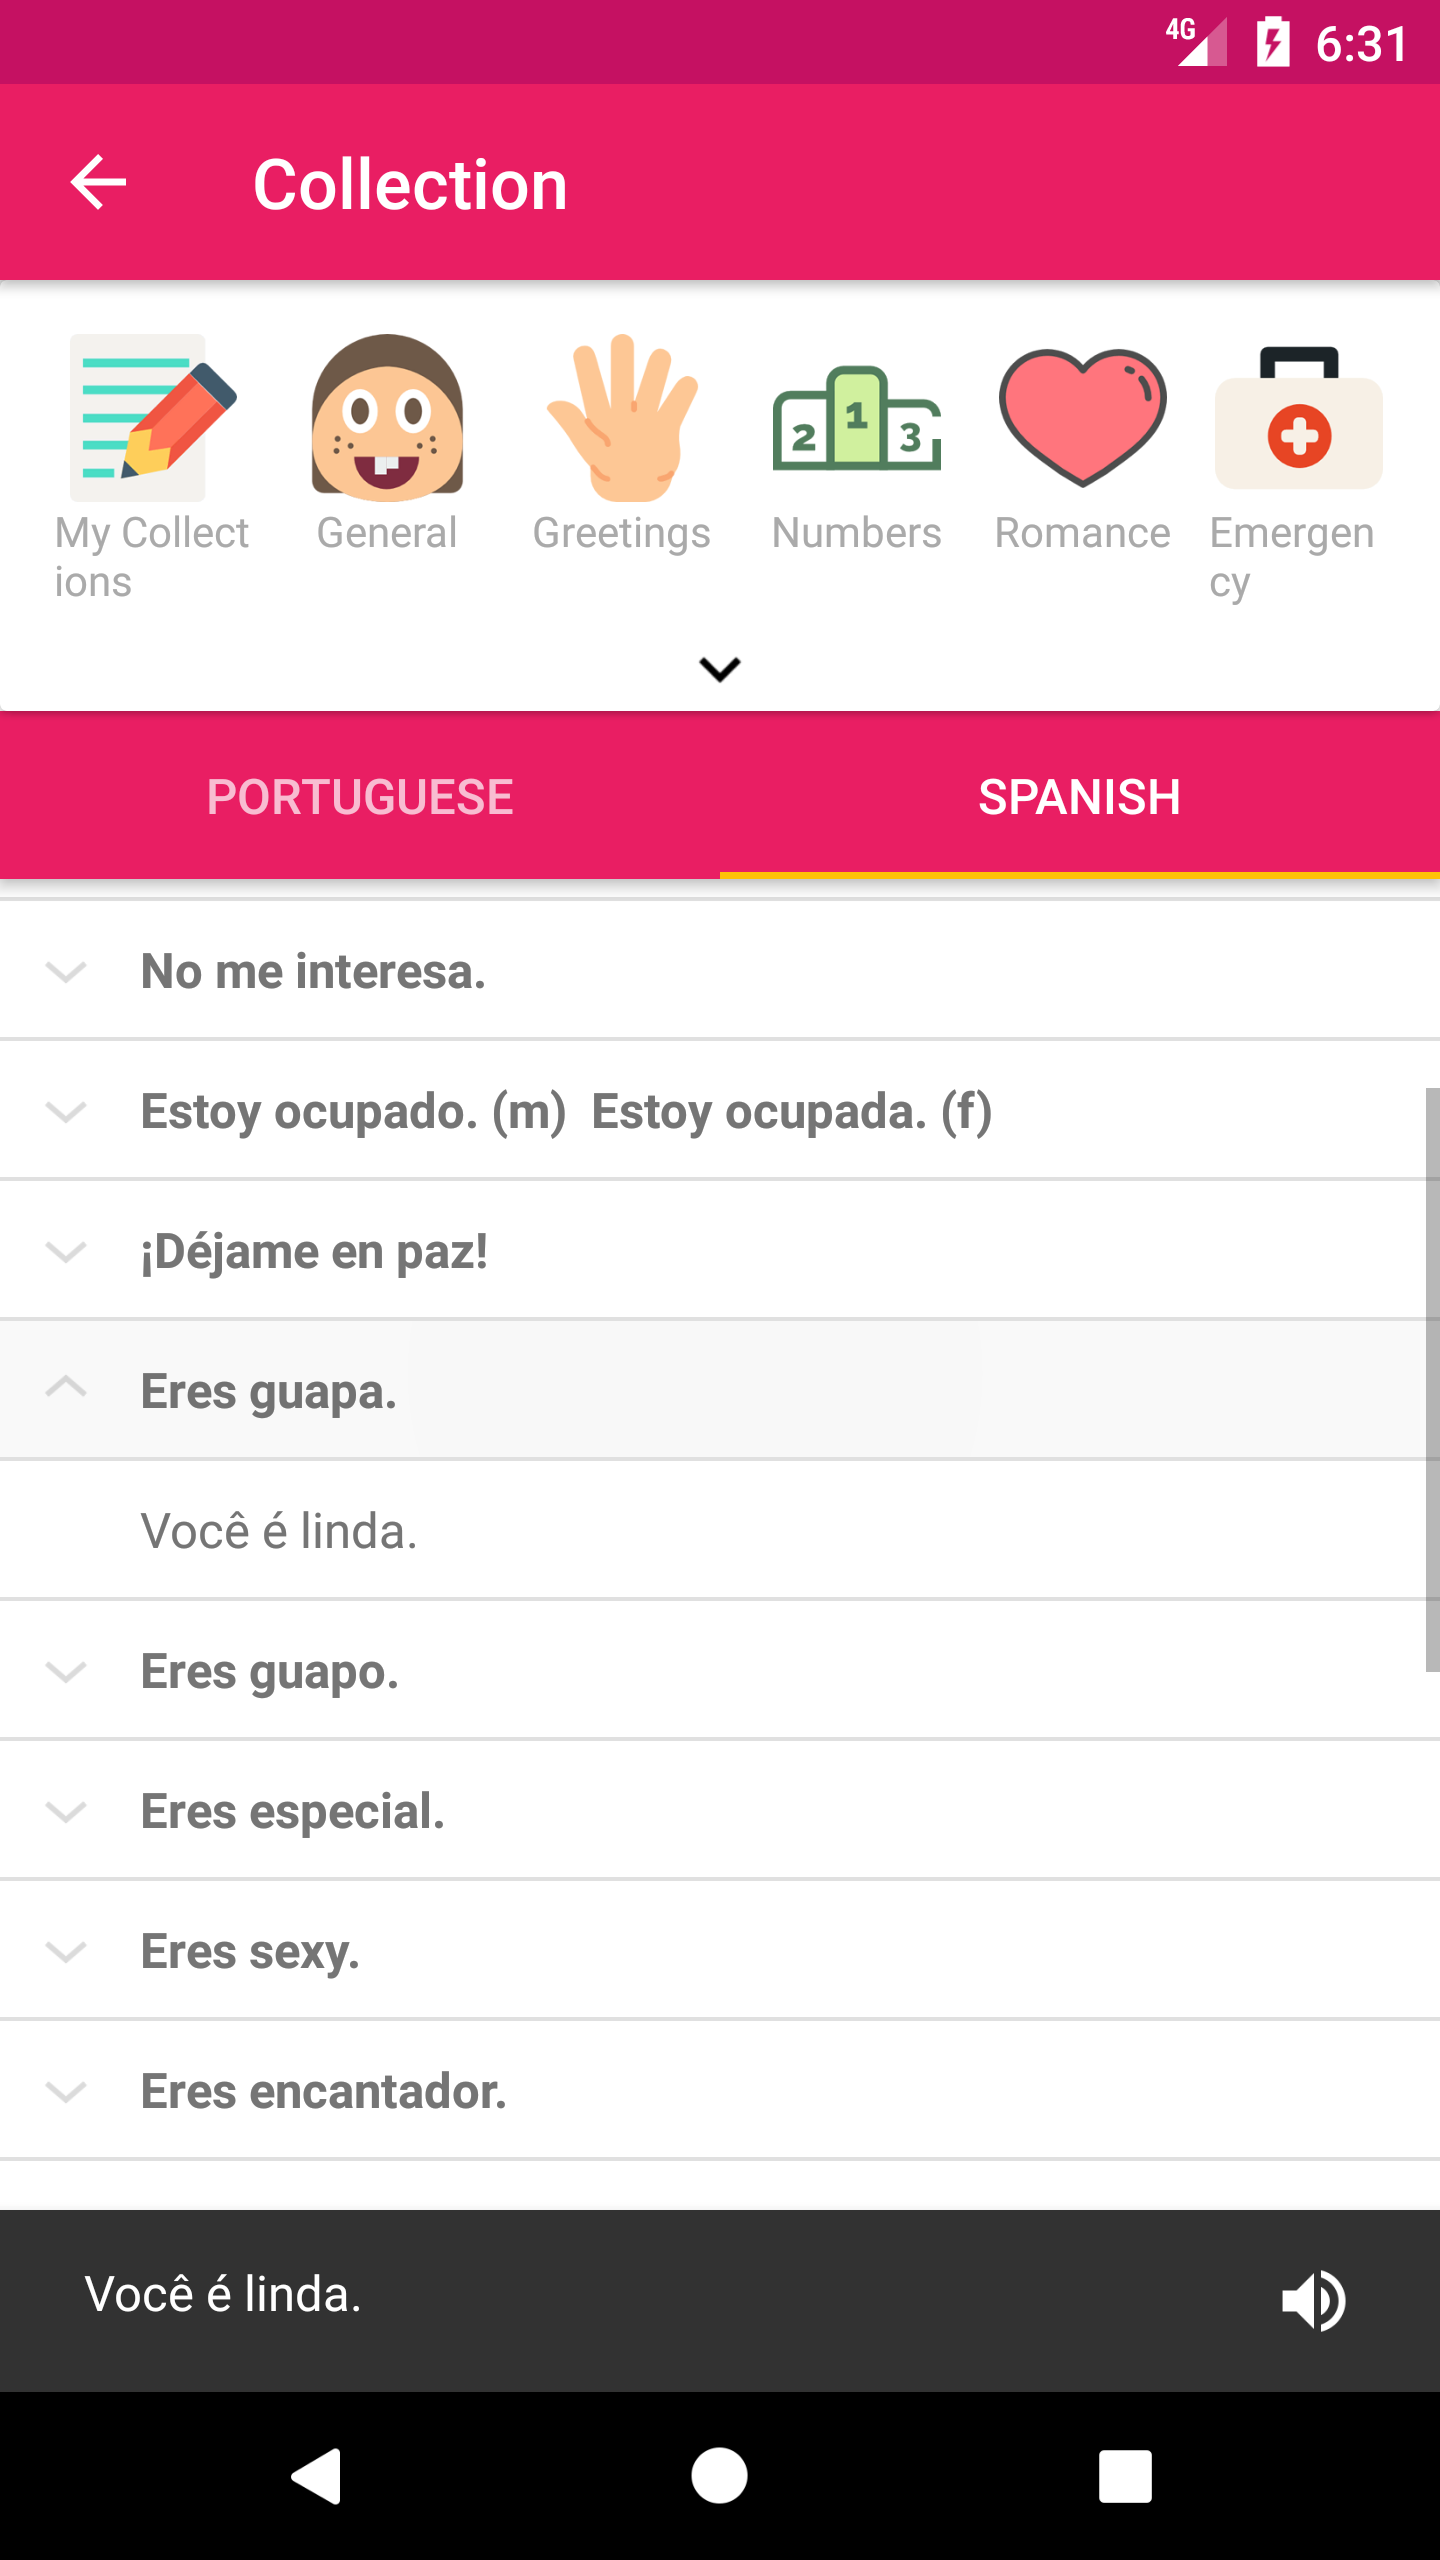The height and width of the screenshot is (2560, 1440).
Task: Choose the Numbers podium icon
Action: pyautogui.click(x=856, y=418)
